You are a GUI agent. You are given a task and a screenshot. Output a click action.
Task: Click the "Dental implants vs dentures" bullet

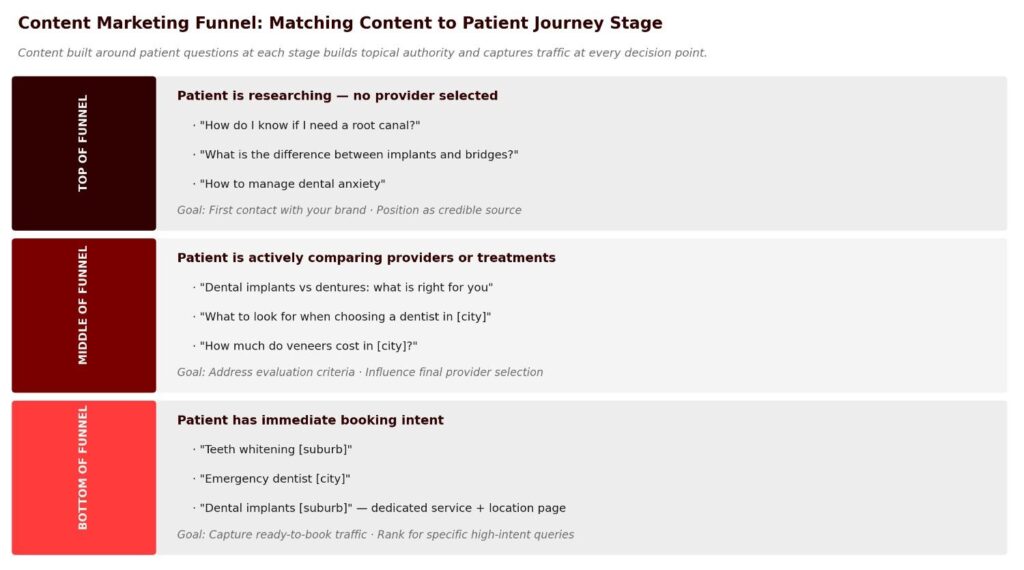pos(346,287)
